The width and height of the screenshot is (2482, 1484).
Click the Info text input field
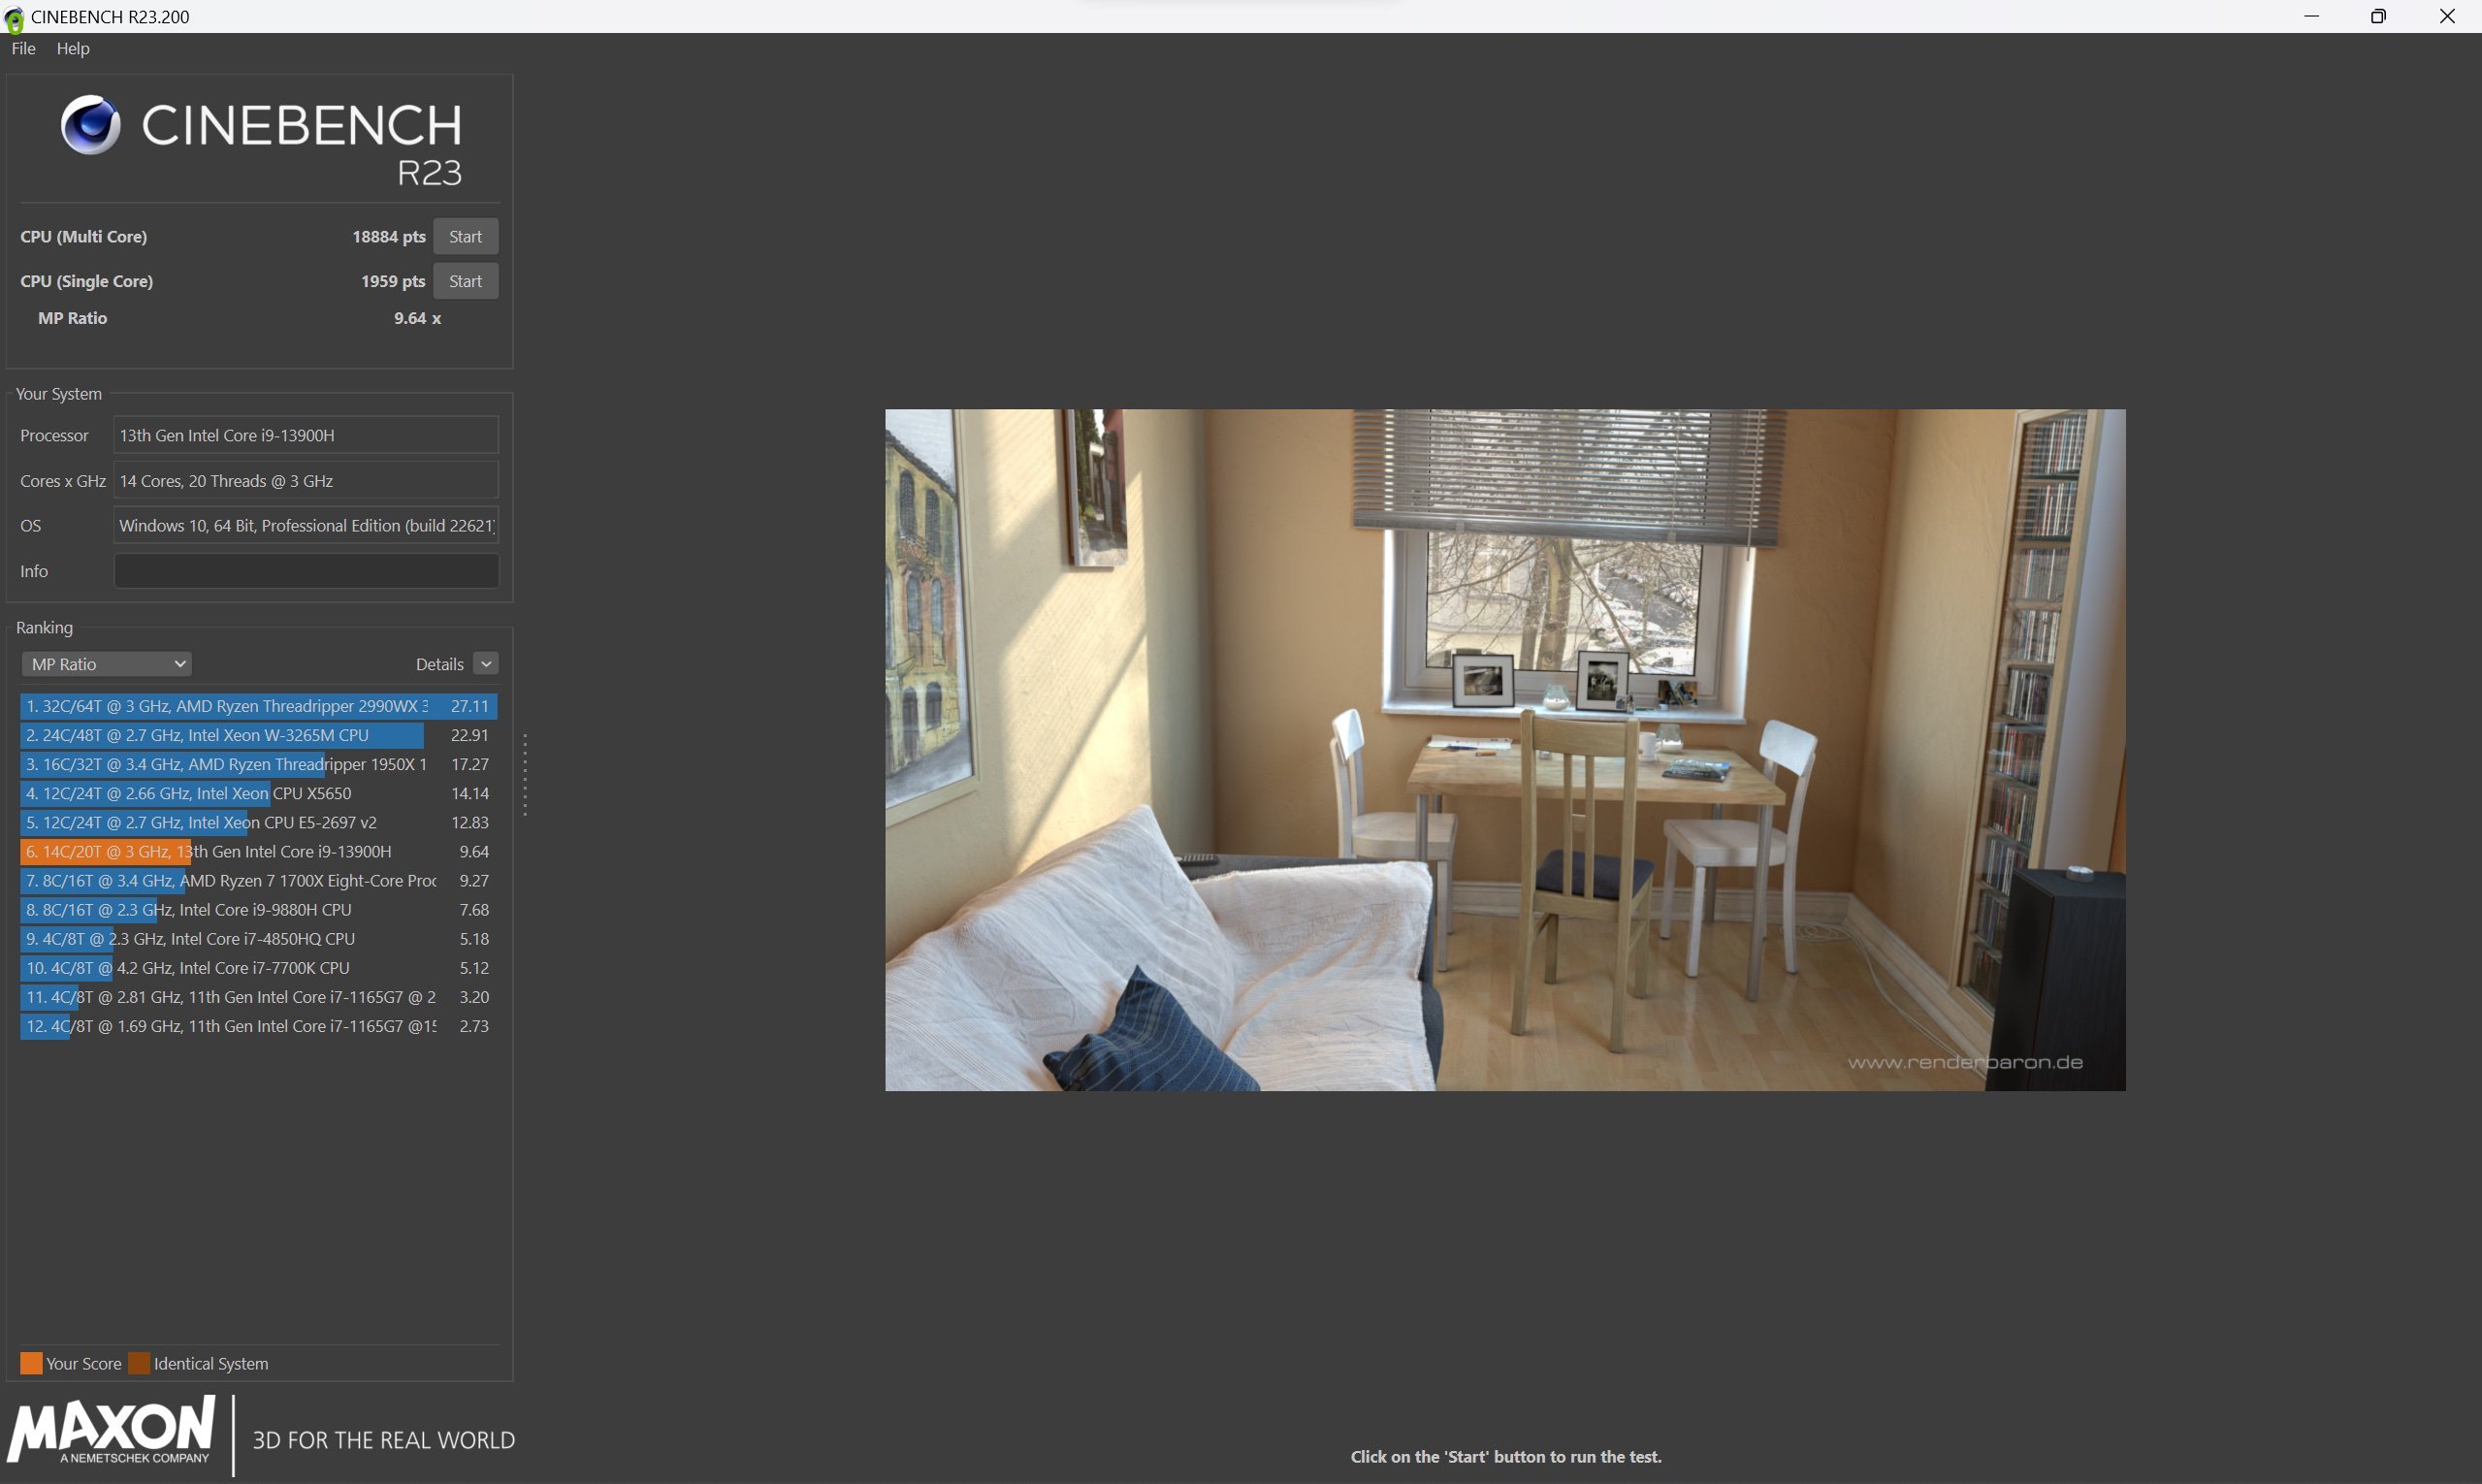coord(304,568)
